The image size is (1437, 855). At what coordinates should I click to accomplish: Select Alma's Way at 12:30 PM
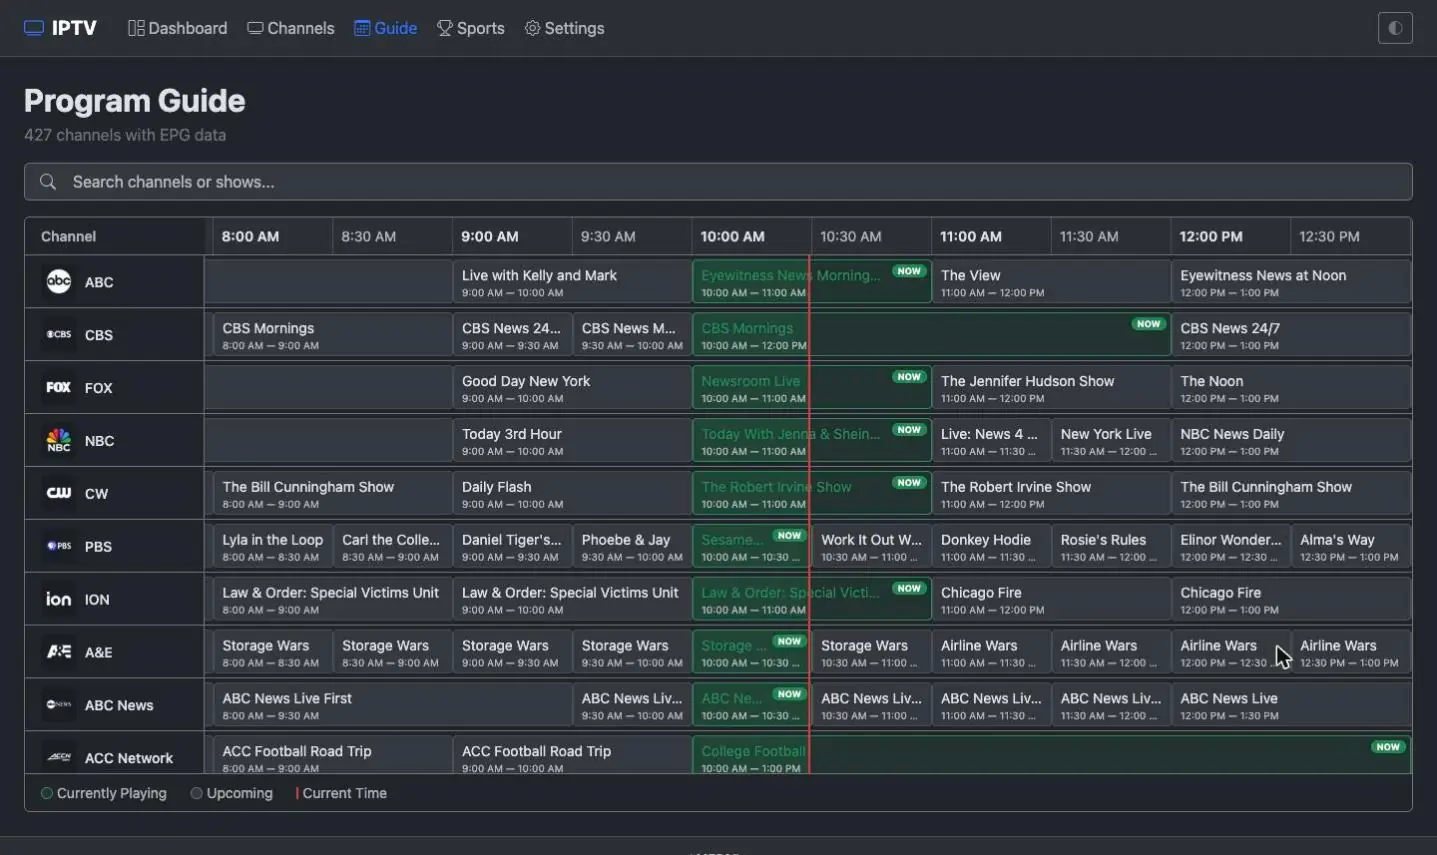click(x=1351, y=546)
